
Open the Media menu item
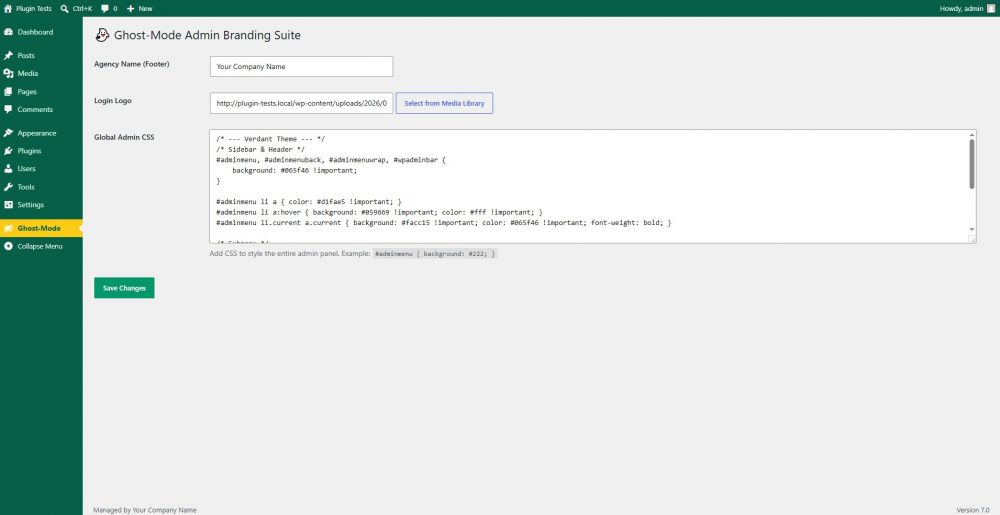[x=41, y=73]
